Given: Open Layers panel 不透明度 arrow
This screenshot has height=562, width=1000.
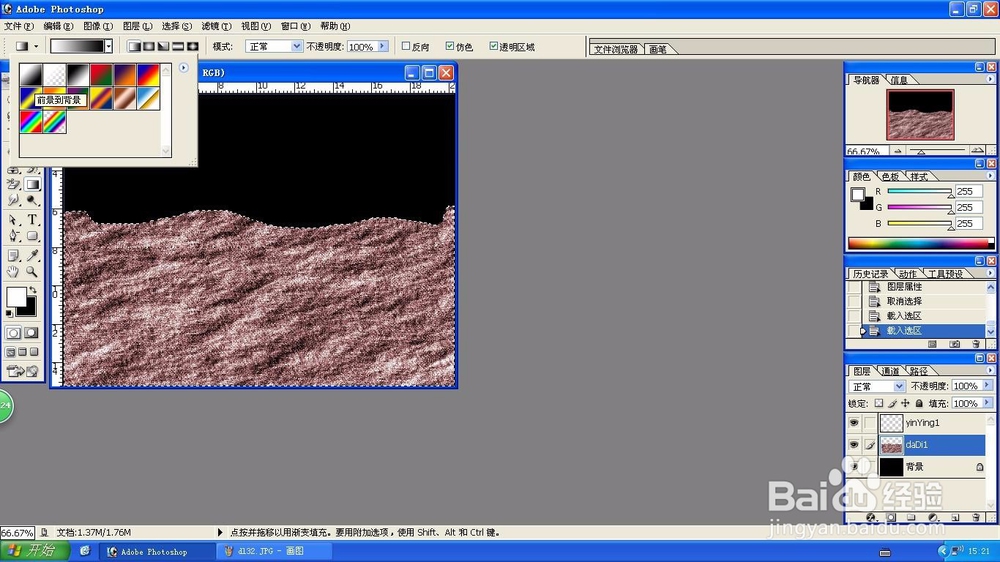Looking at the screenshot, I should (987, 386).
